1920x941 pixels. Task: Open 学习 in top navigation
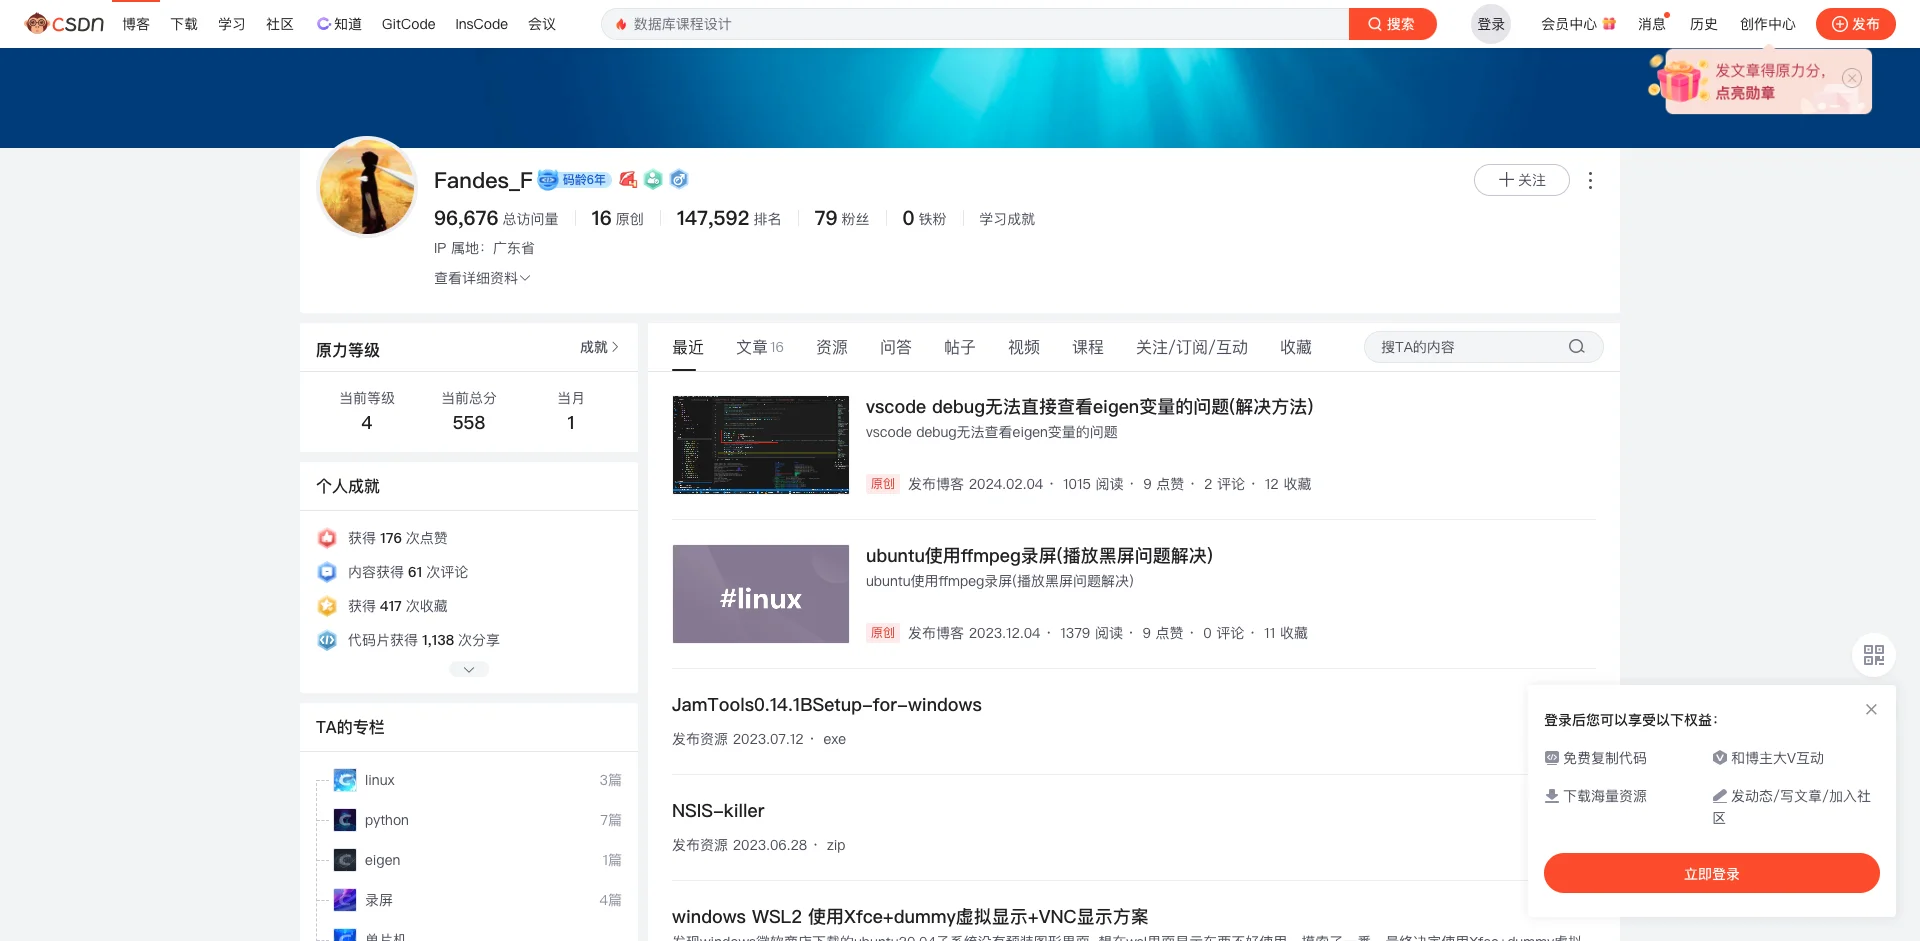click(232, 24)
